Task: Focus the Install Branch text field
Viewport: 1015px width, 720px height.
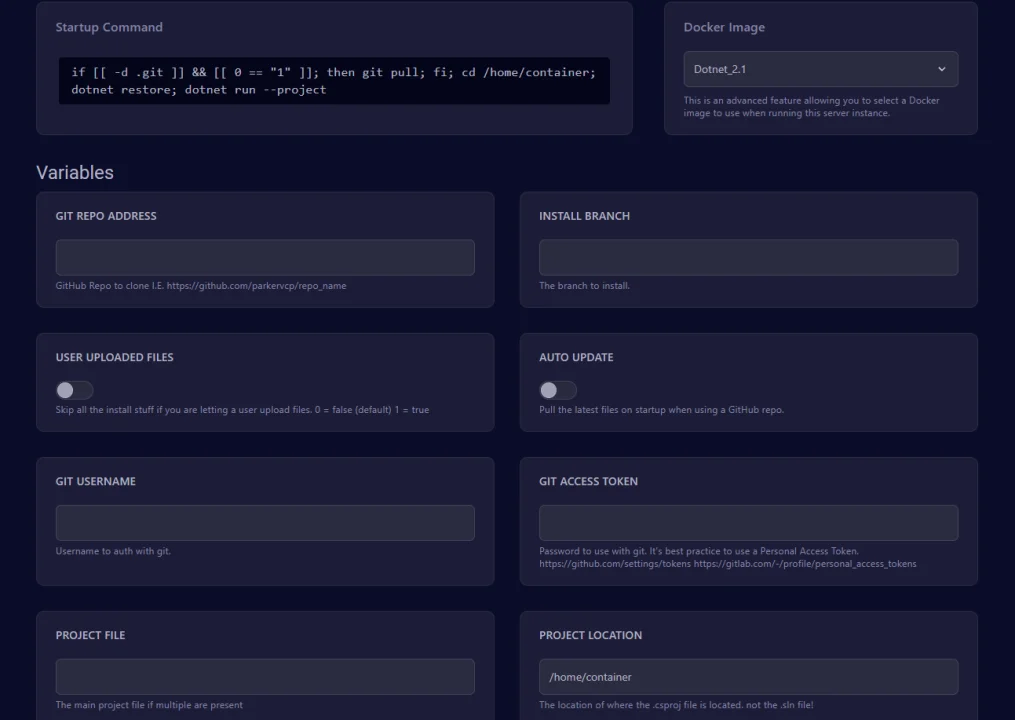Action: tap(748, 257)
